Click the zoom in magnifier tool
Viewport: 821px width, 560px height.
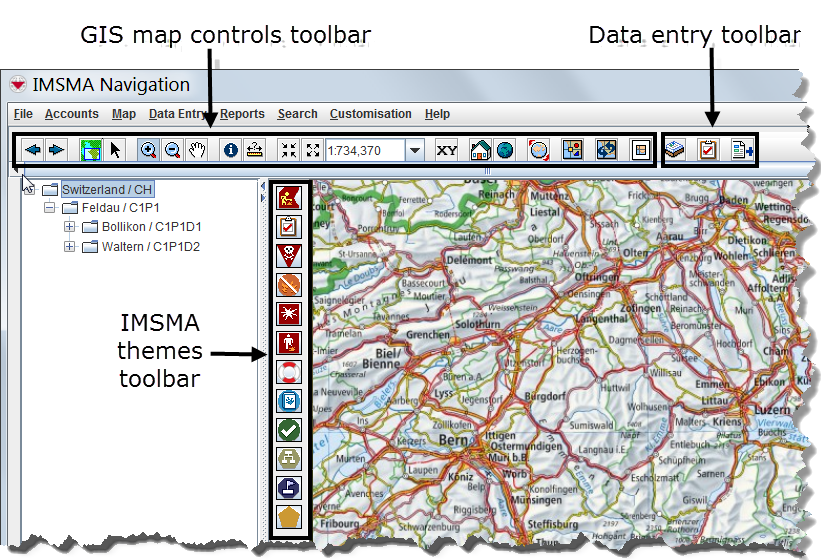(x=148, y=150)
